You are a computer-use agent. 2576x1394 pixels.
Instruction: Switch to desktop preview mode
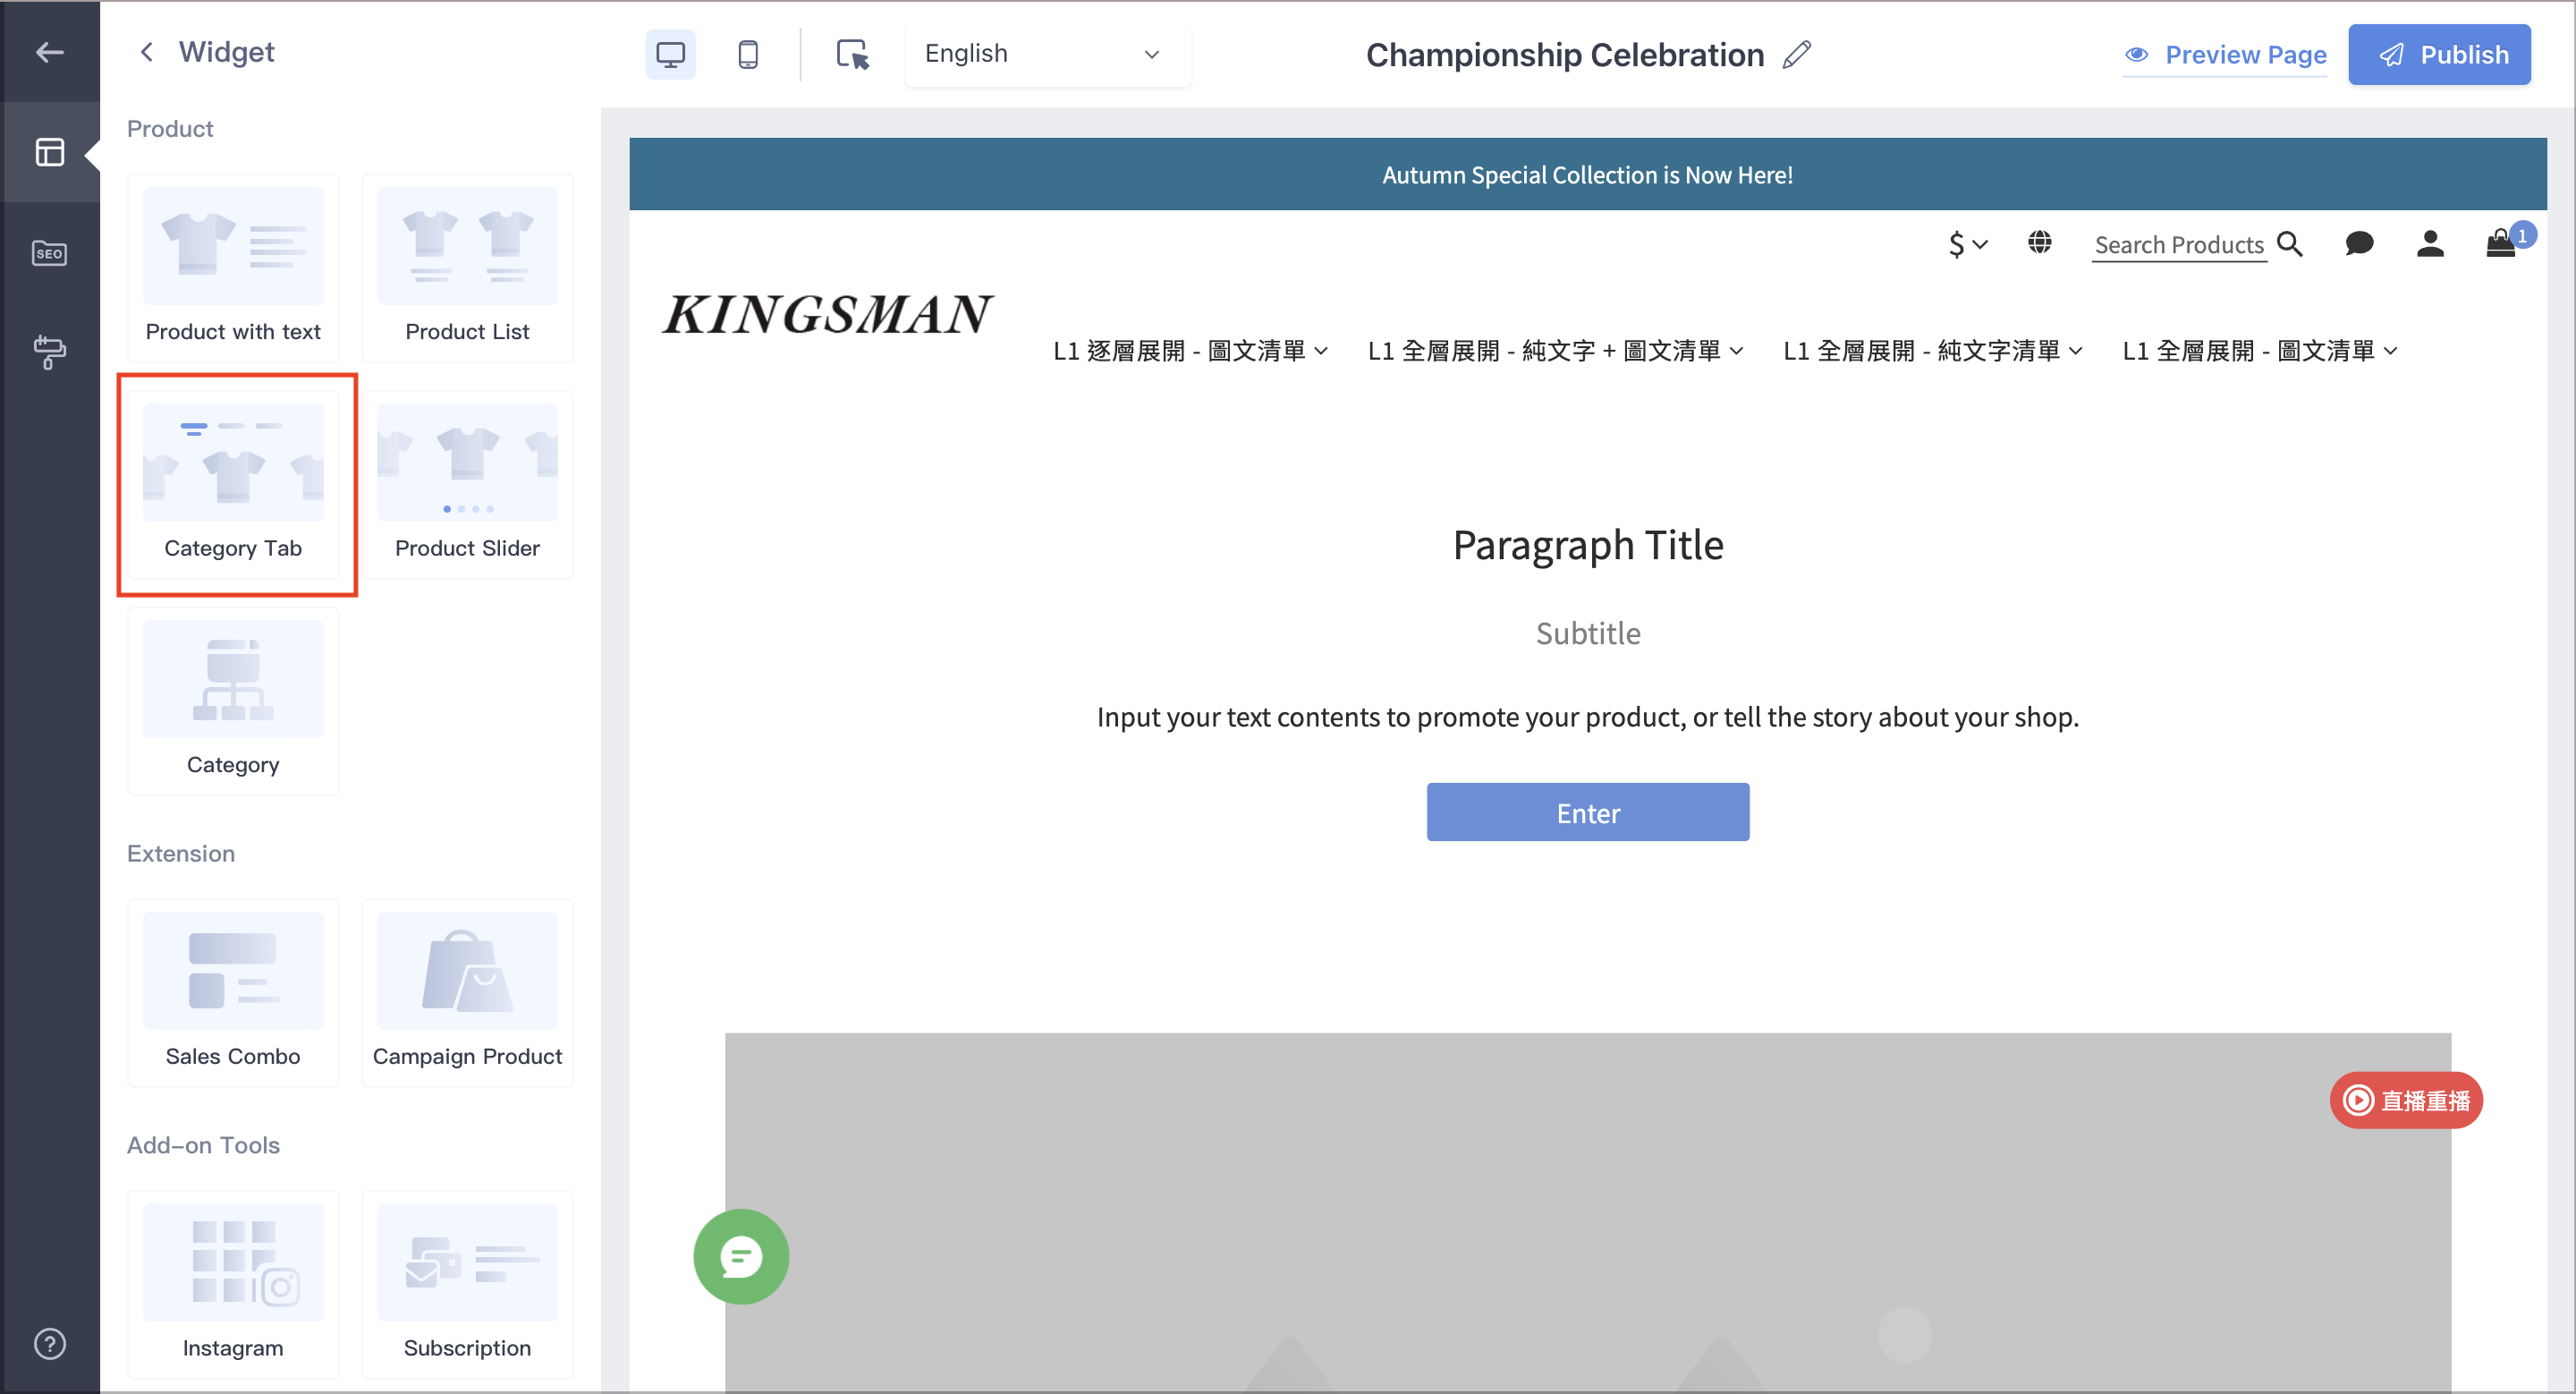coord(670,54)
